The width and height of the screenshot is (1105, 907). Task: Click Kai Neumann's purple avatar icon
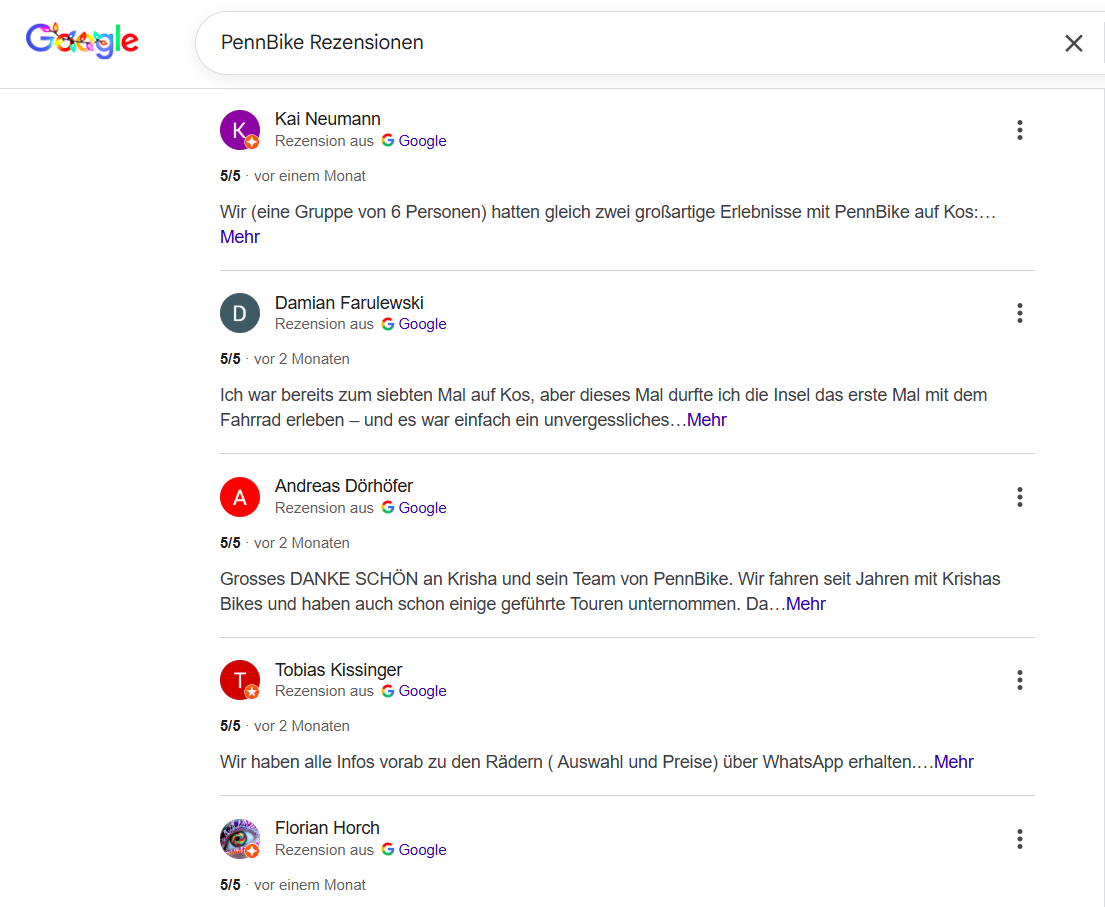tap(239, 130)
